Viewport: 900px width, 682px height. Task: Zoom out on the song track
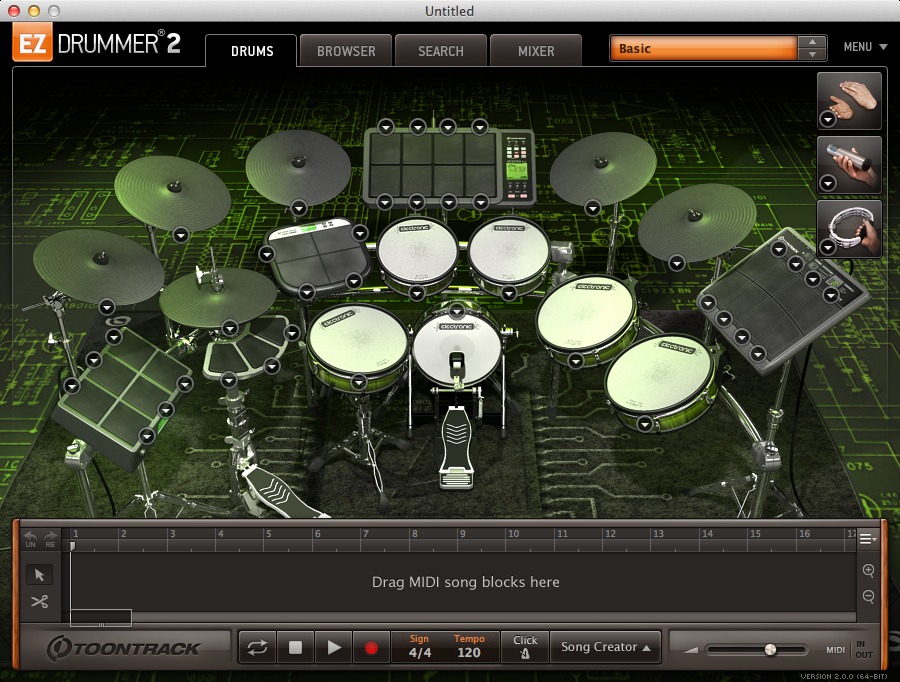tap(868, 596)
